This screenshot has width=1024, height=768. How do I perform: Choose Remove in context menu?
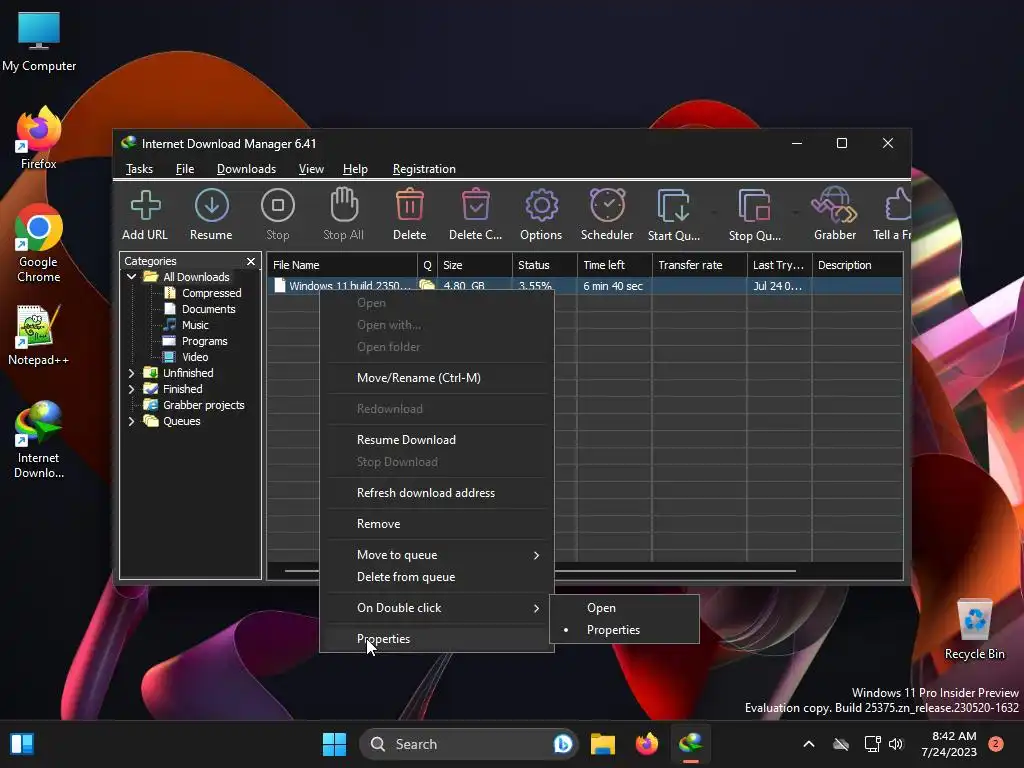(436, 524)
